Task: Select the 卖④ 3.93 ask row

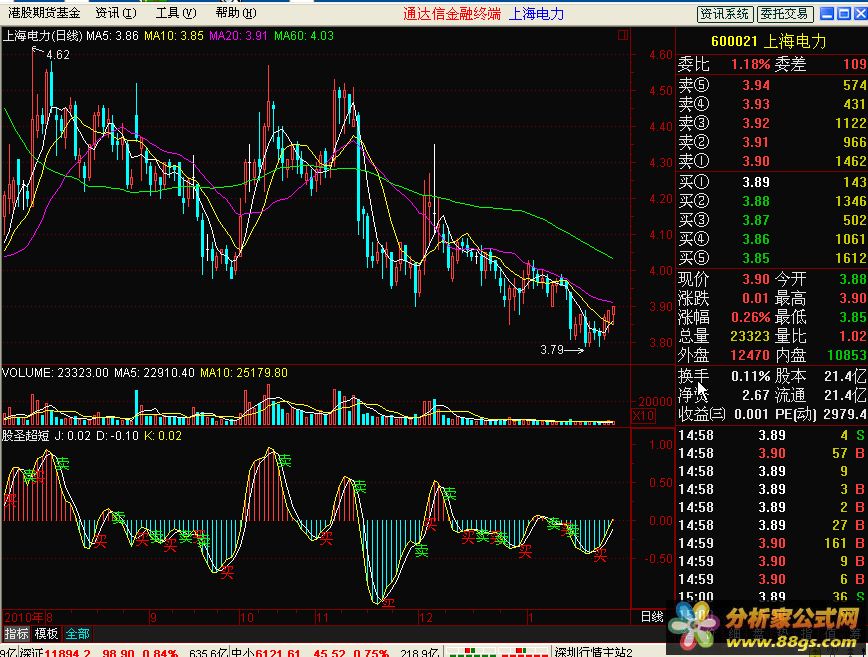Action: 772,104
